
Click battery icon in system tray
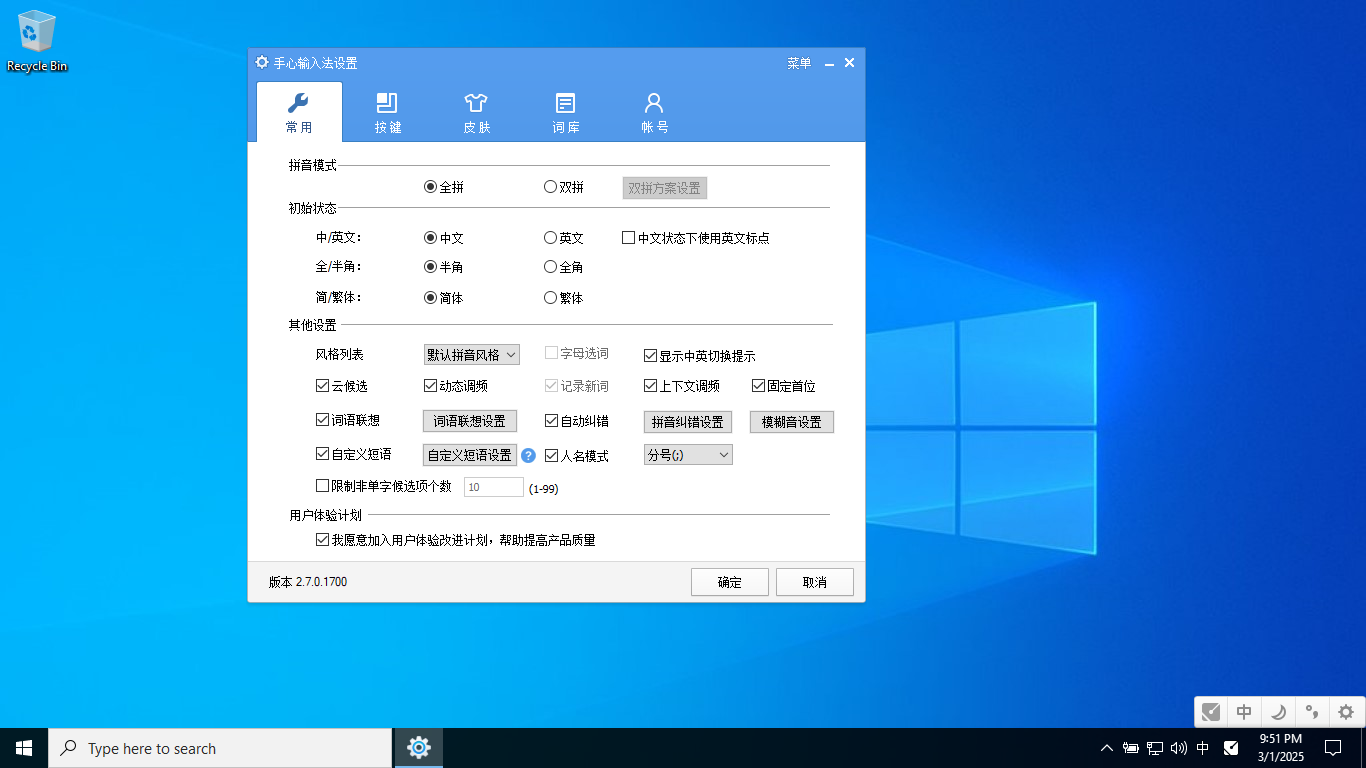click(1131, 748)
